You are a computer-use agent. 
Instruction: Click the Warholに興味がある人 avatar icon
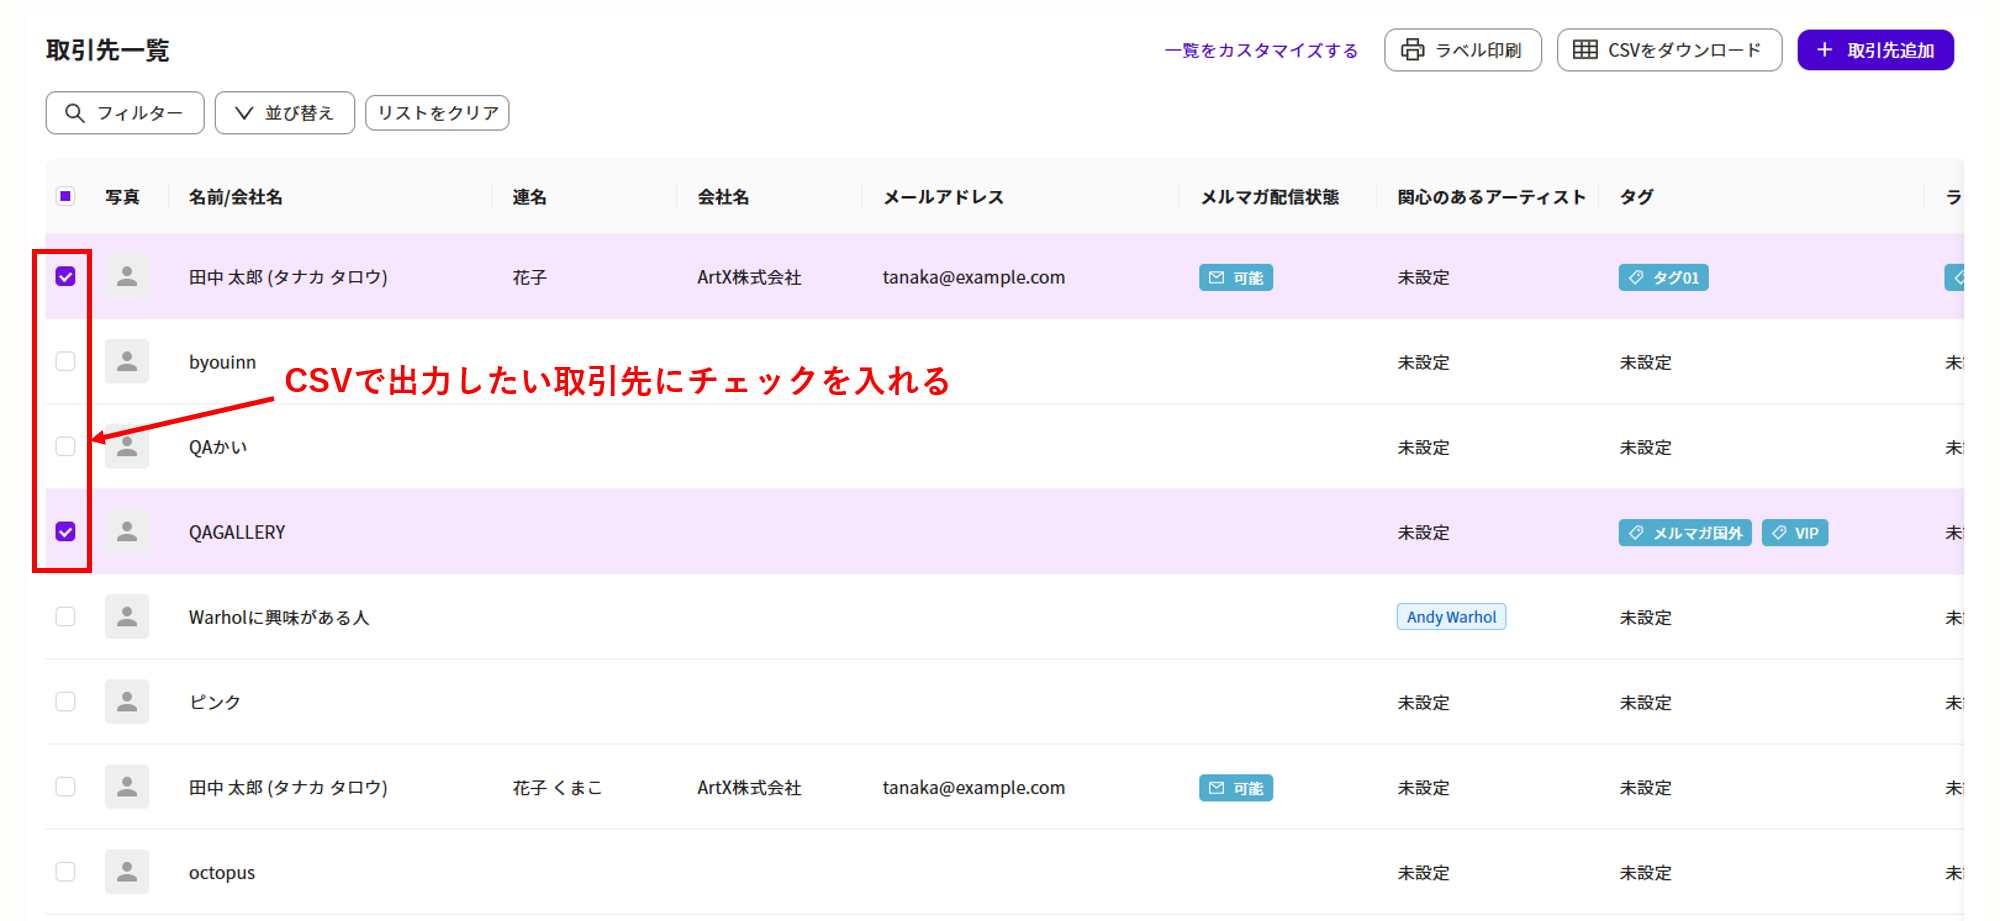(x=127, y=617)
